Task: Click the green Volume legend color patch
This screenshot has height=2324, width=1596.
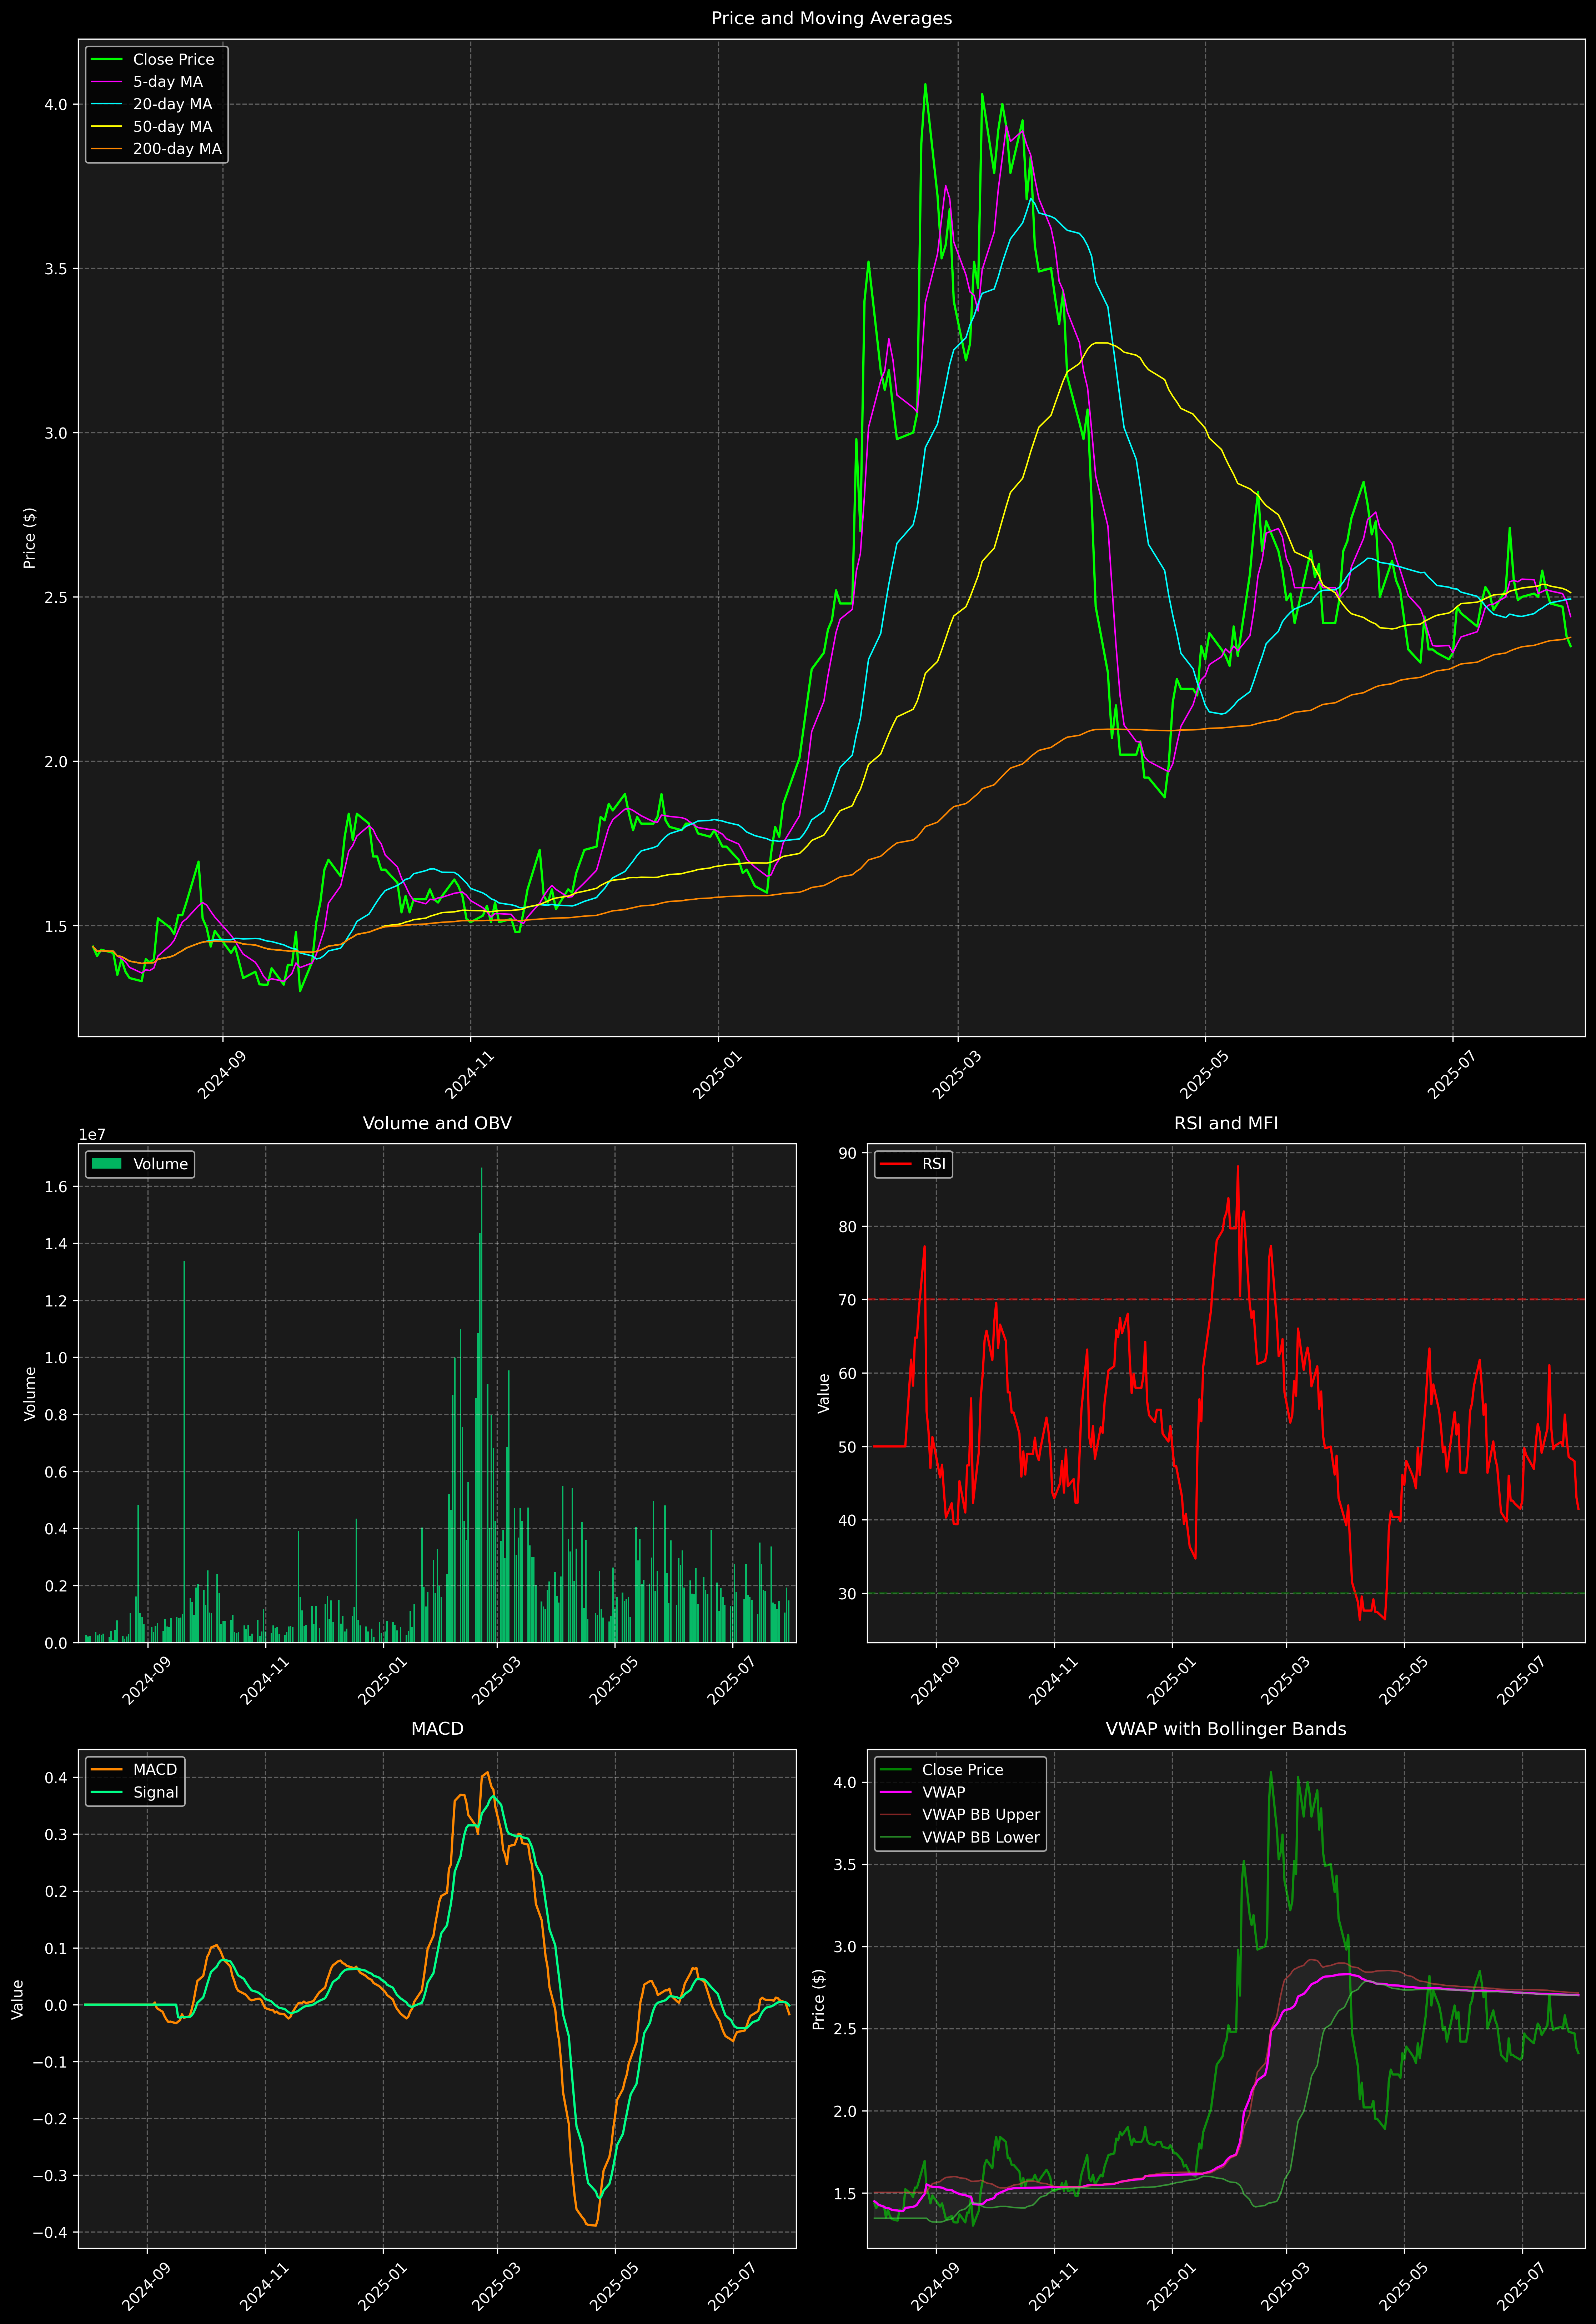Action: click(x=106, y=1164)
